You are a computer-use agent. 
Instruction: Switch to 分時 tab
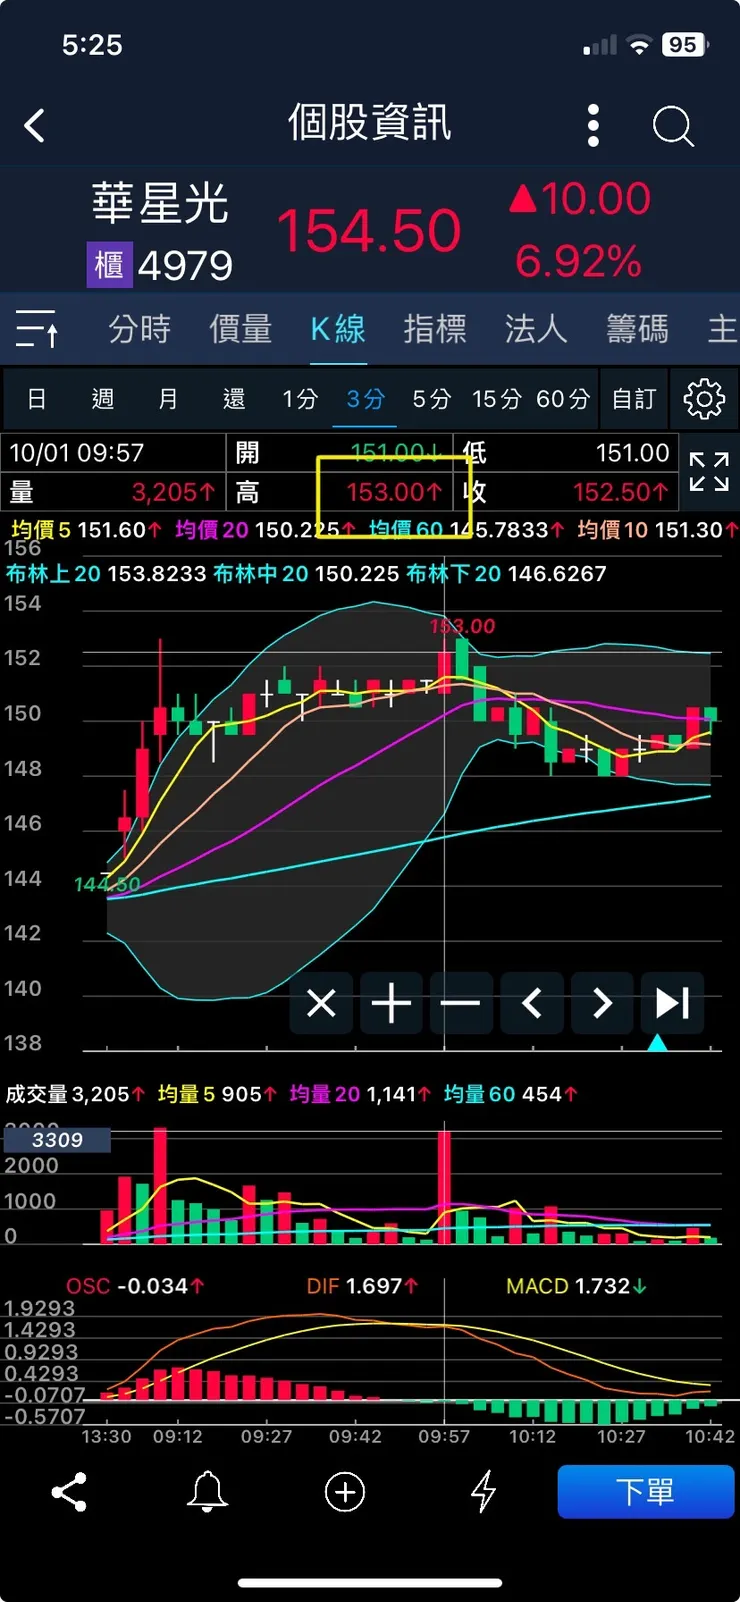(x=139, y=329)
